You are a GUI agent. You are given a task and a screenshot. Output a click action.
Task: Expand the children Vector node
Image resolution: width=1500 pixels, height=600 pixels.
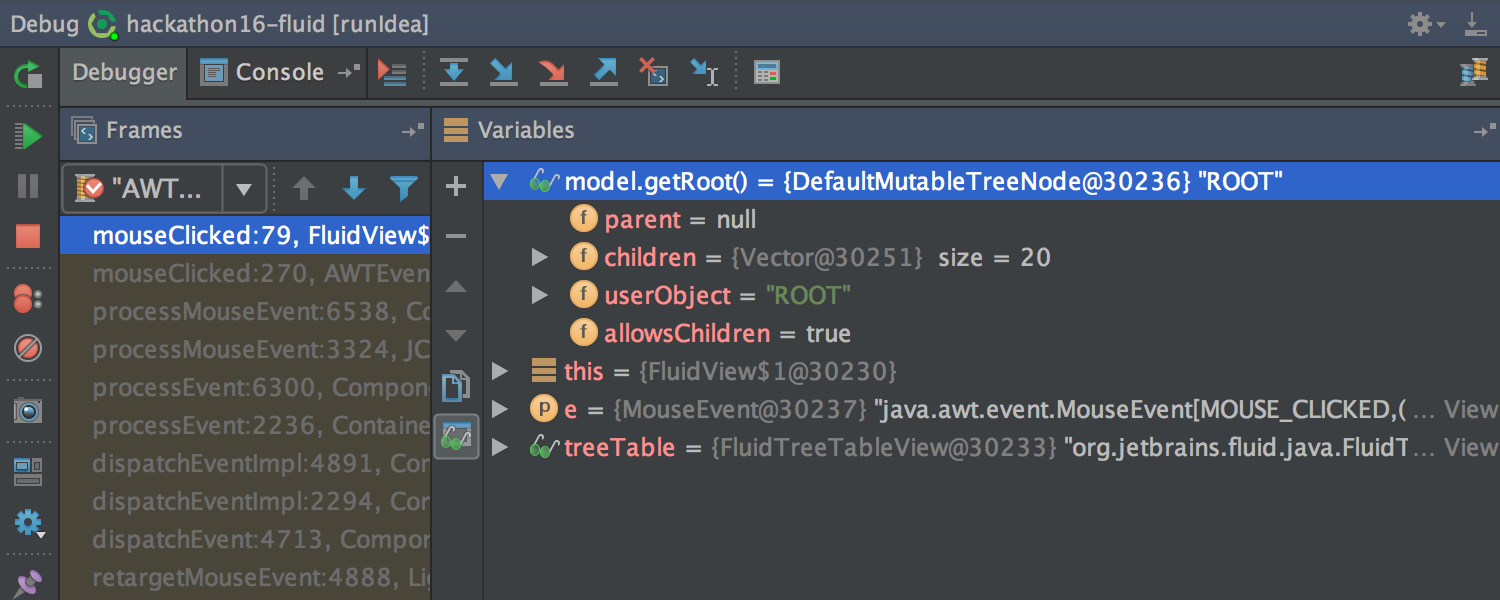pyautogui.click(x=541, y=257)
